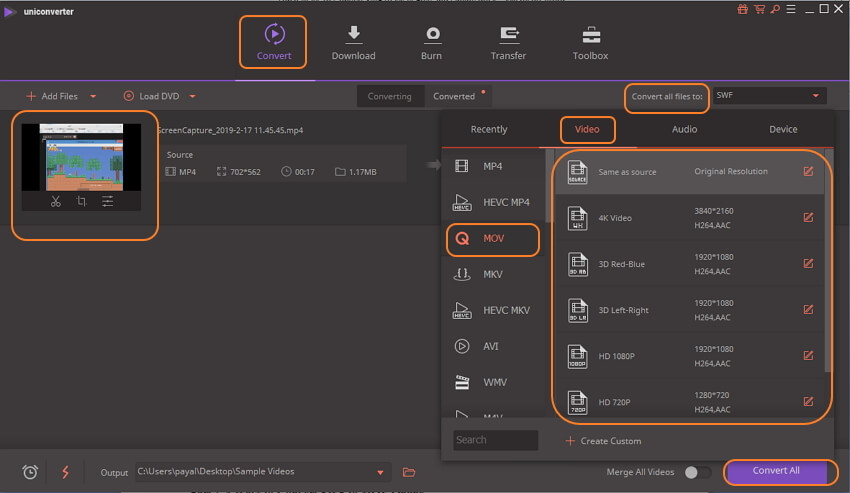This screenshot has width=850, height=493.
Task: Toggle the high speed lightning icon
Action: click(66, 472)
